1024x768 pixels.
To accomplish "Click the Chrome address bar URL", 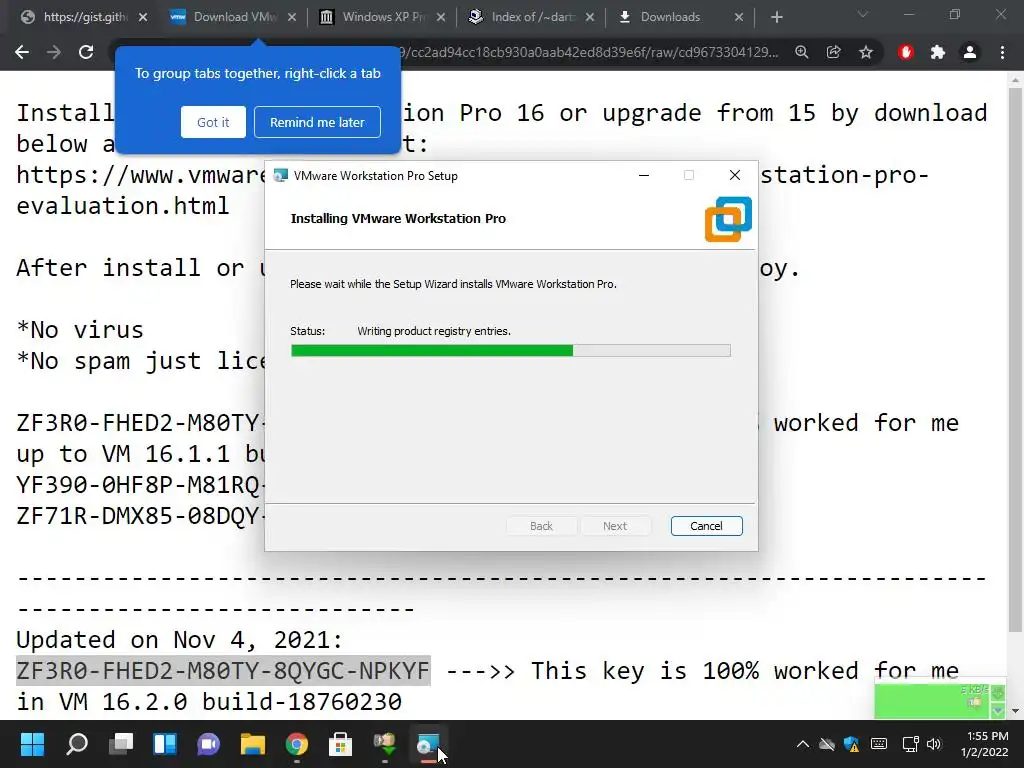I will (x=588, y=52).
